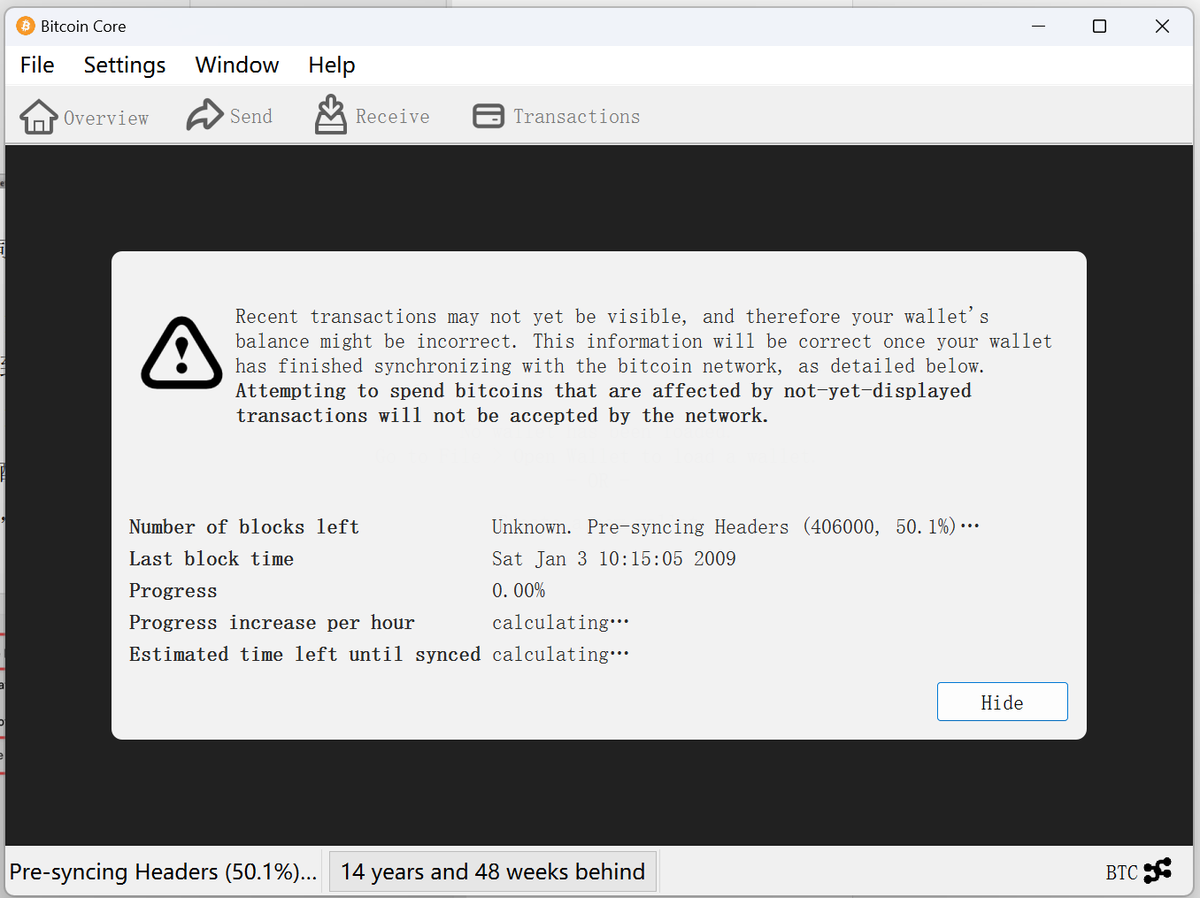Screen dimensions: 1200x898
Task: Maximize the Bitcoin Core window
Action: [x=1099, y=27]
